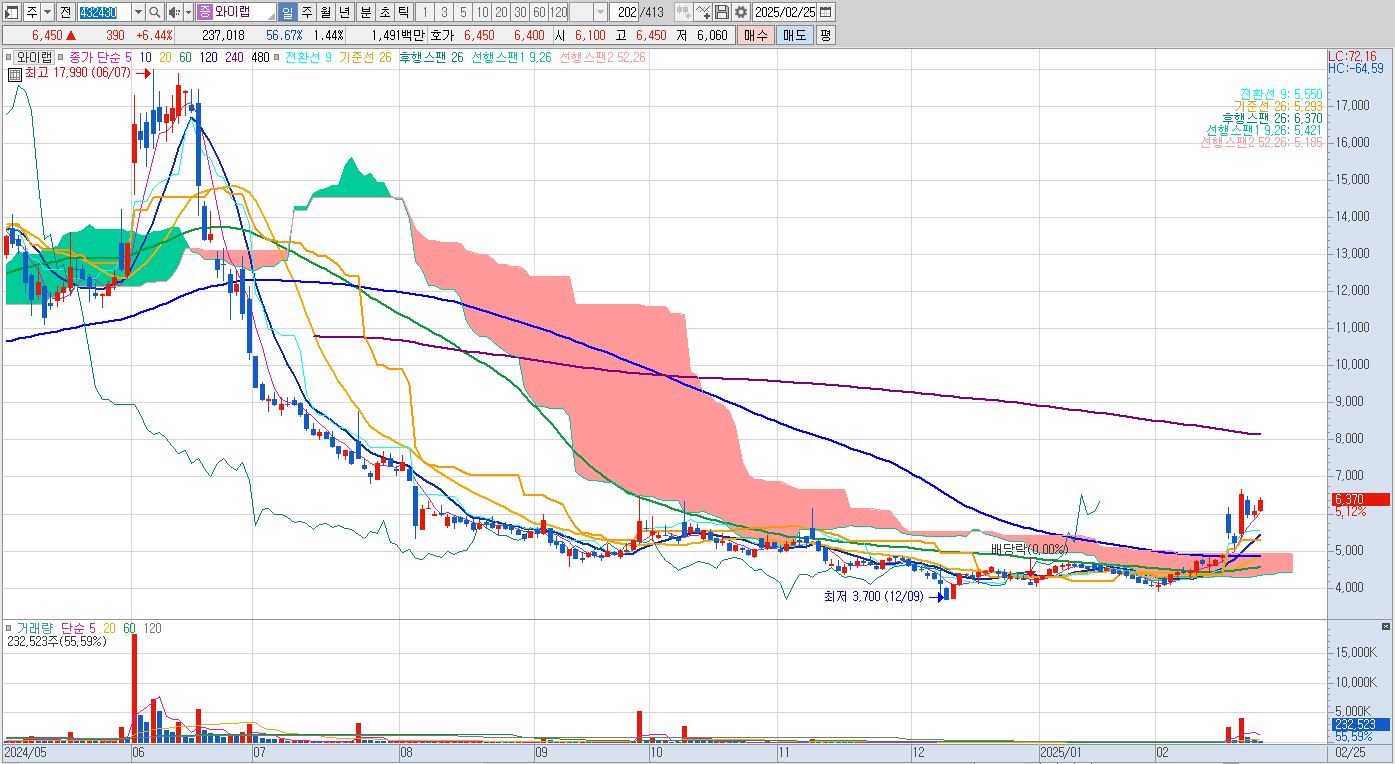Screen dimensions: 1395x764
Task: Open dropdown arrow next to speaker icon
Action: 188,12
